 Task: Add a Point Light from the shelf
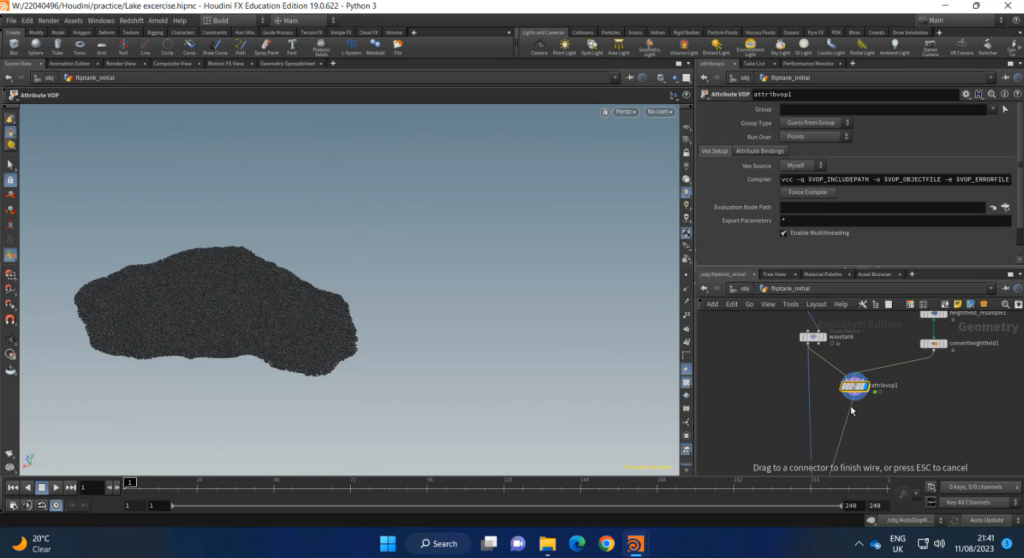[x=567, y=46]
